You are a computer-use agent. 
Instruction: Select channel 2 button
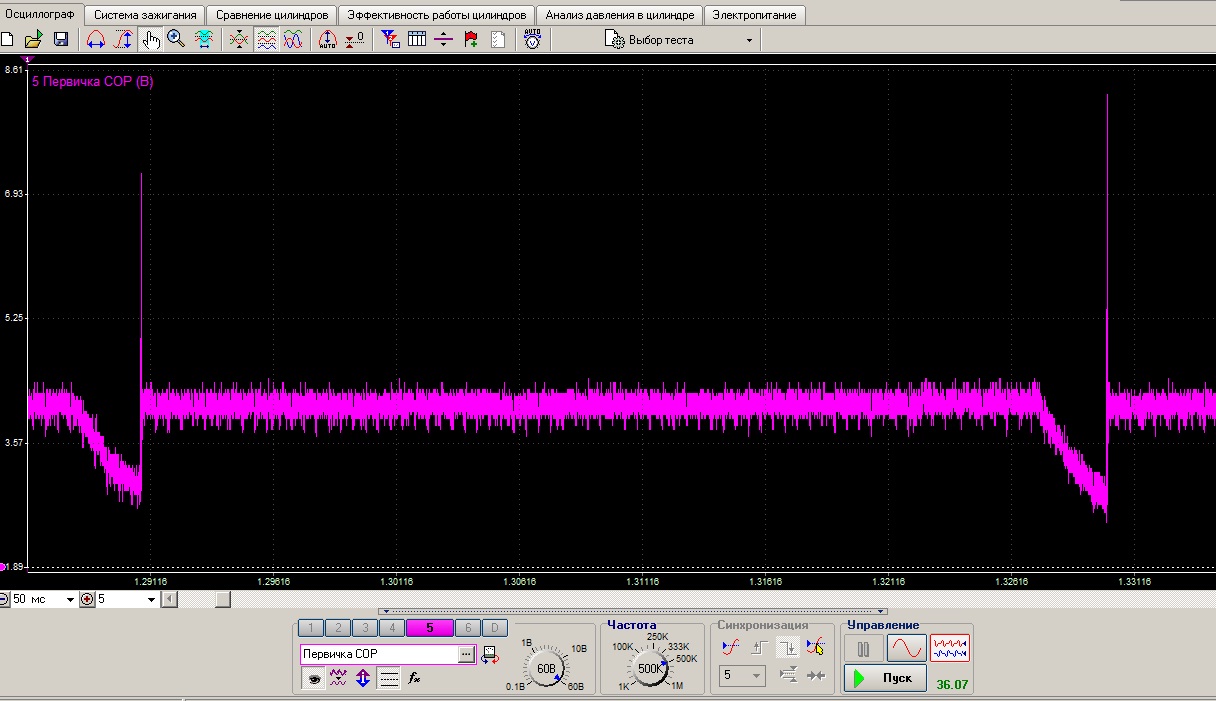coord(338,628)
